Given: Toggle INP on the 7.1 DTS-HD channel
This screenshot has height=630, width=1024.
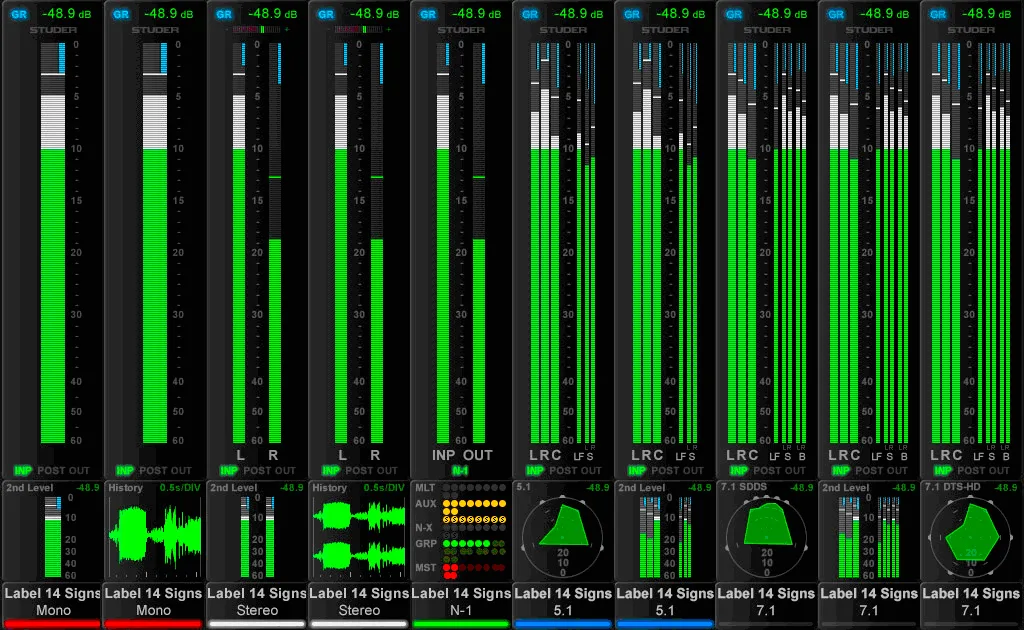Looking at the screenshot, I should pyautogui.click(x=942, y=470).
